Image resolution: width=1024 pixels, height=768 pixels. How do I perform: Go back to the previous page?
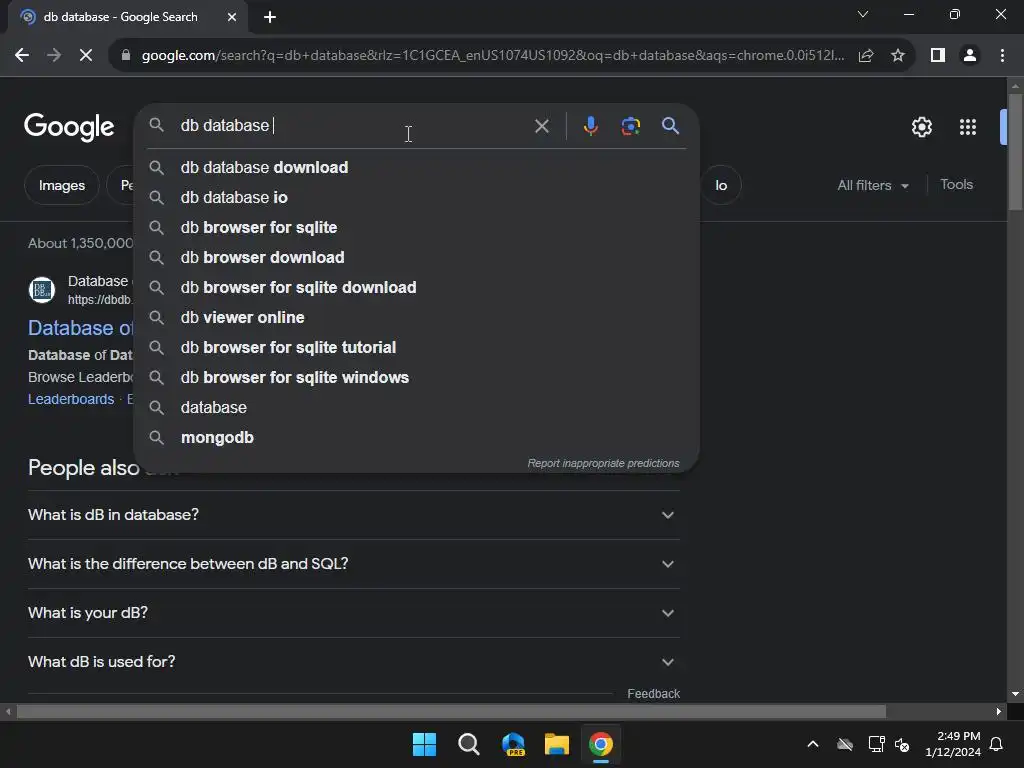[22, 56]
